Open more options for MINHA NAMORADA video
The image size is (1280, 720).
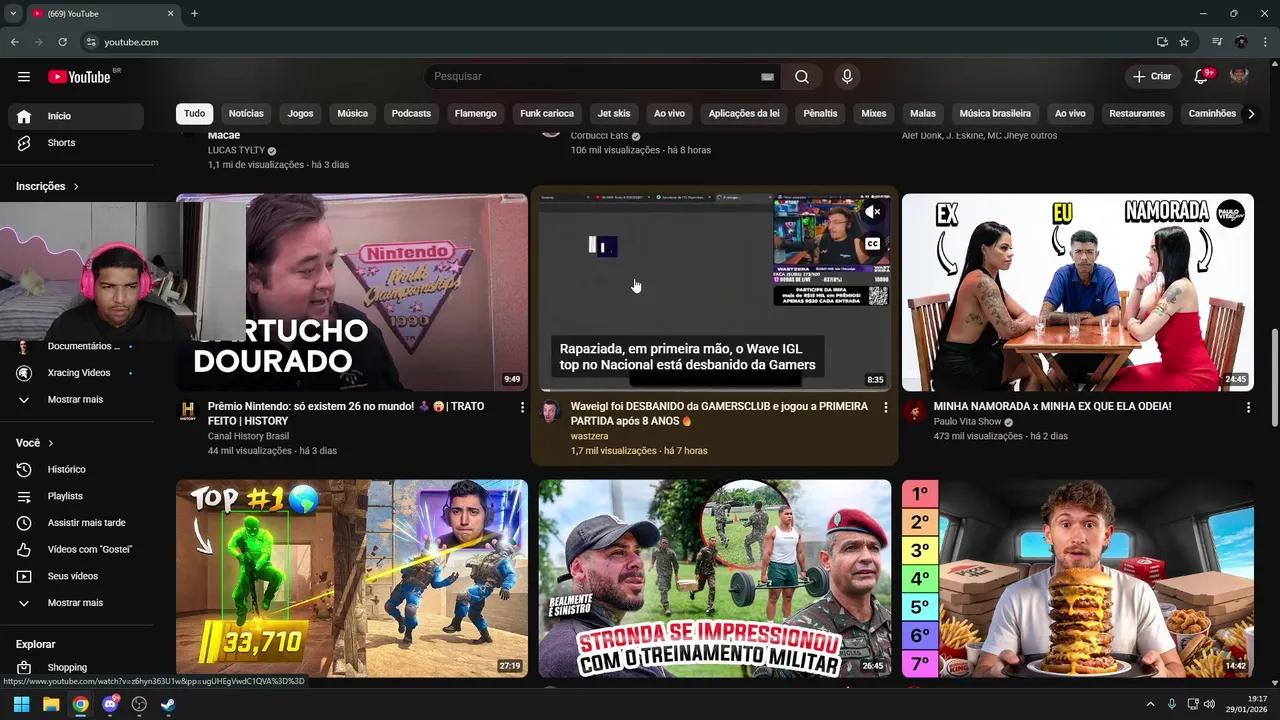[x=1248, y=407]
